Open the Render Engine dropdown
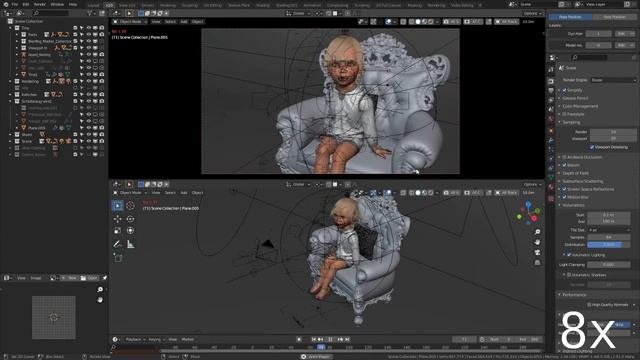The width and height of the screenshot is (640, 360). tap(613, 80)
